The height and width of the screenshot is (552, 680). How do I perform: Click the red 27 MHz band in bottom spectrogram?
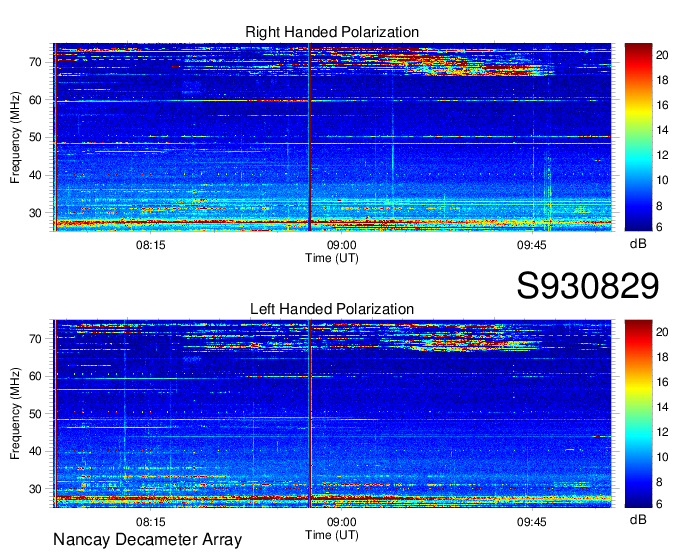332,499
